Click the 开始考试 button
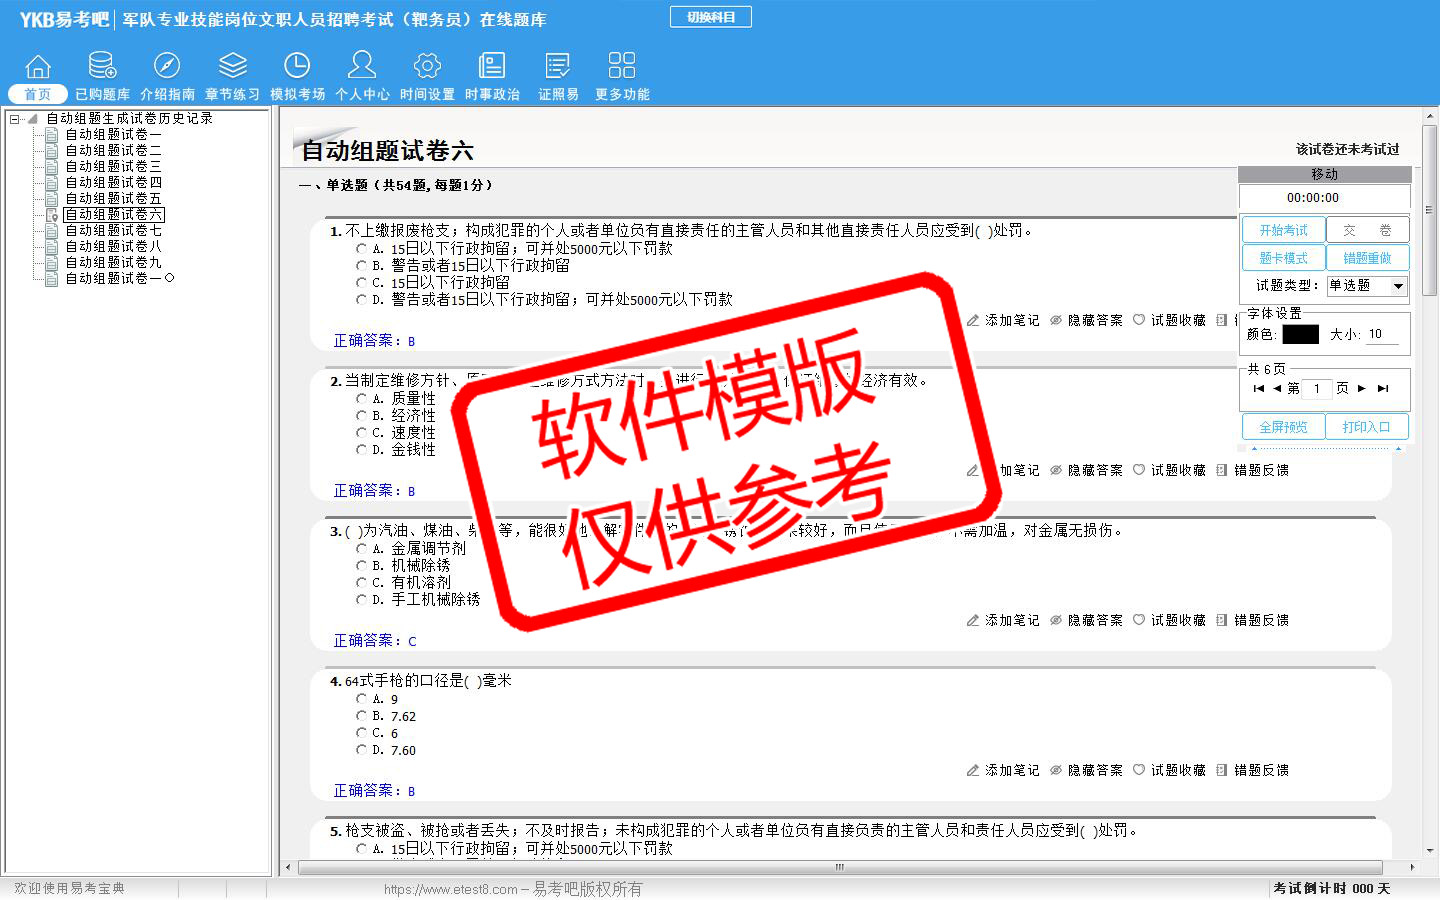The image size is (1440, 900). click(1283, 230)
